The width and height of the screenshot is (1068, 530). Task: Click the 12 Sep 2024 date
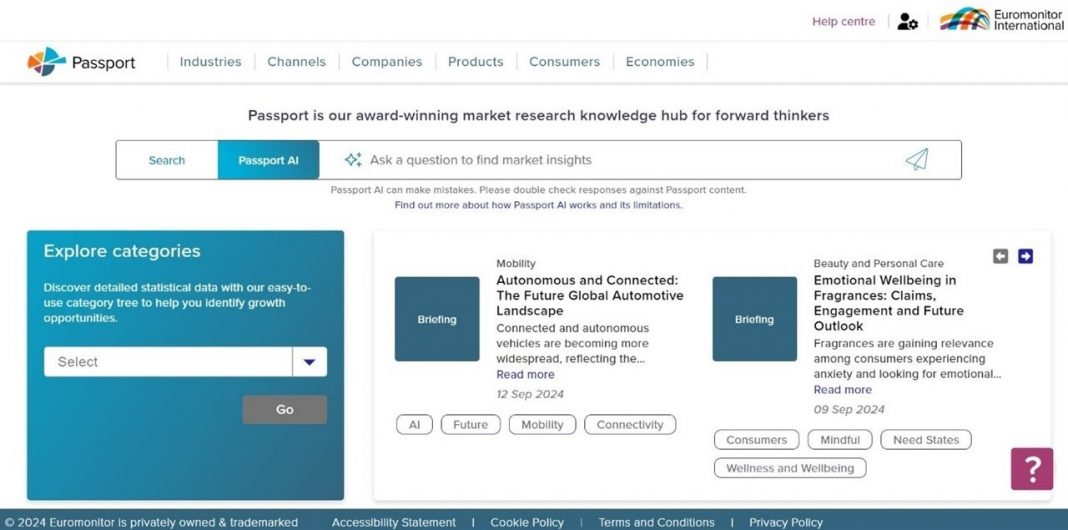(x=530, y=394)
